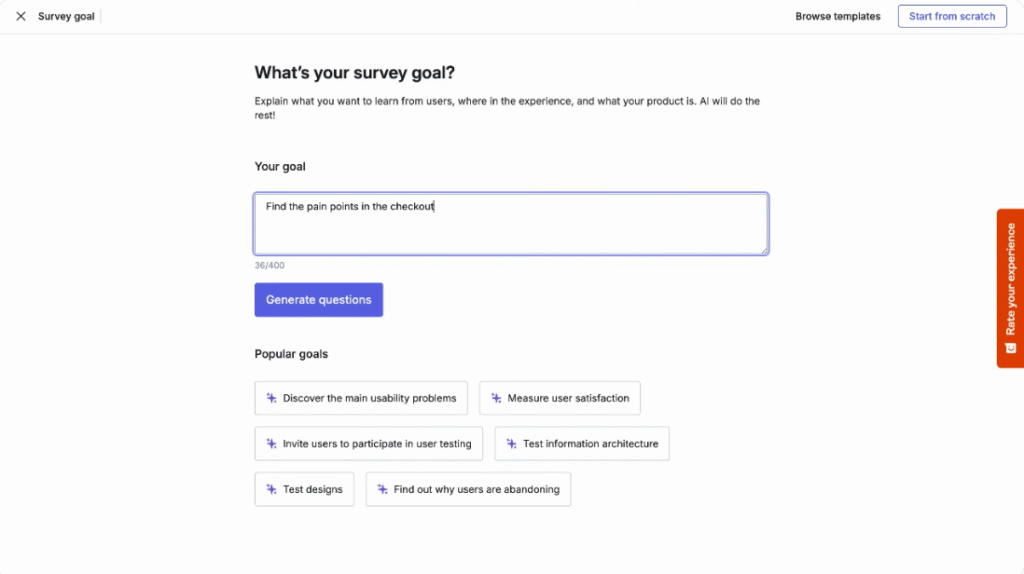Screen dimensions: 1024x574
Task: Pick Find out why users are abandoning
Action: pos(476,490)
